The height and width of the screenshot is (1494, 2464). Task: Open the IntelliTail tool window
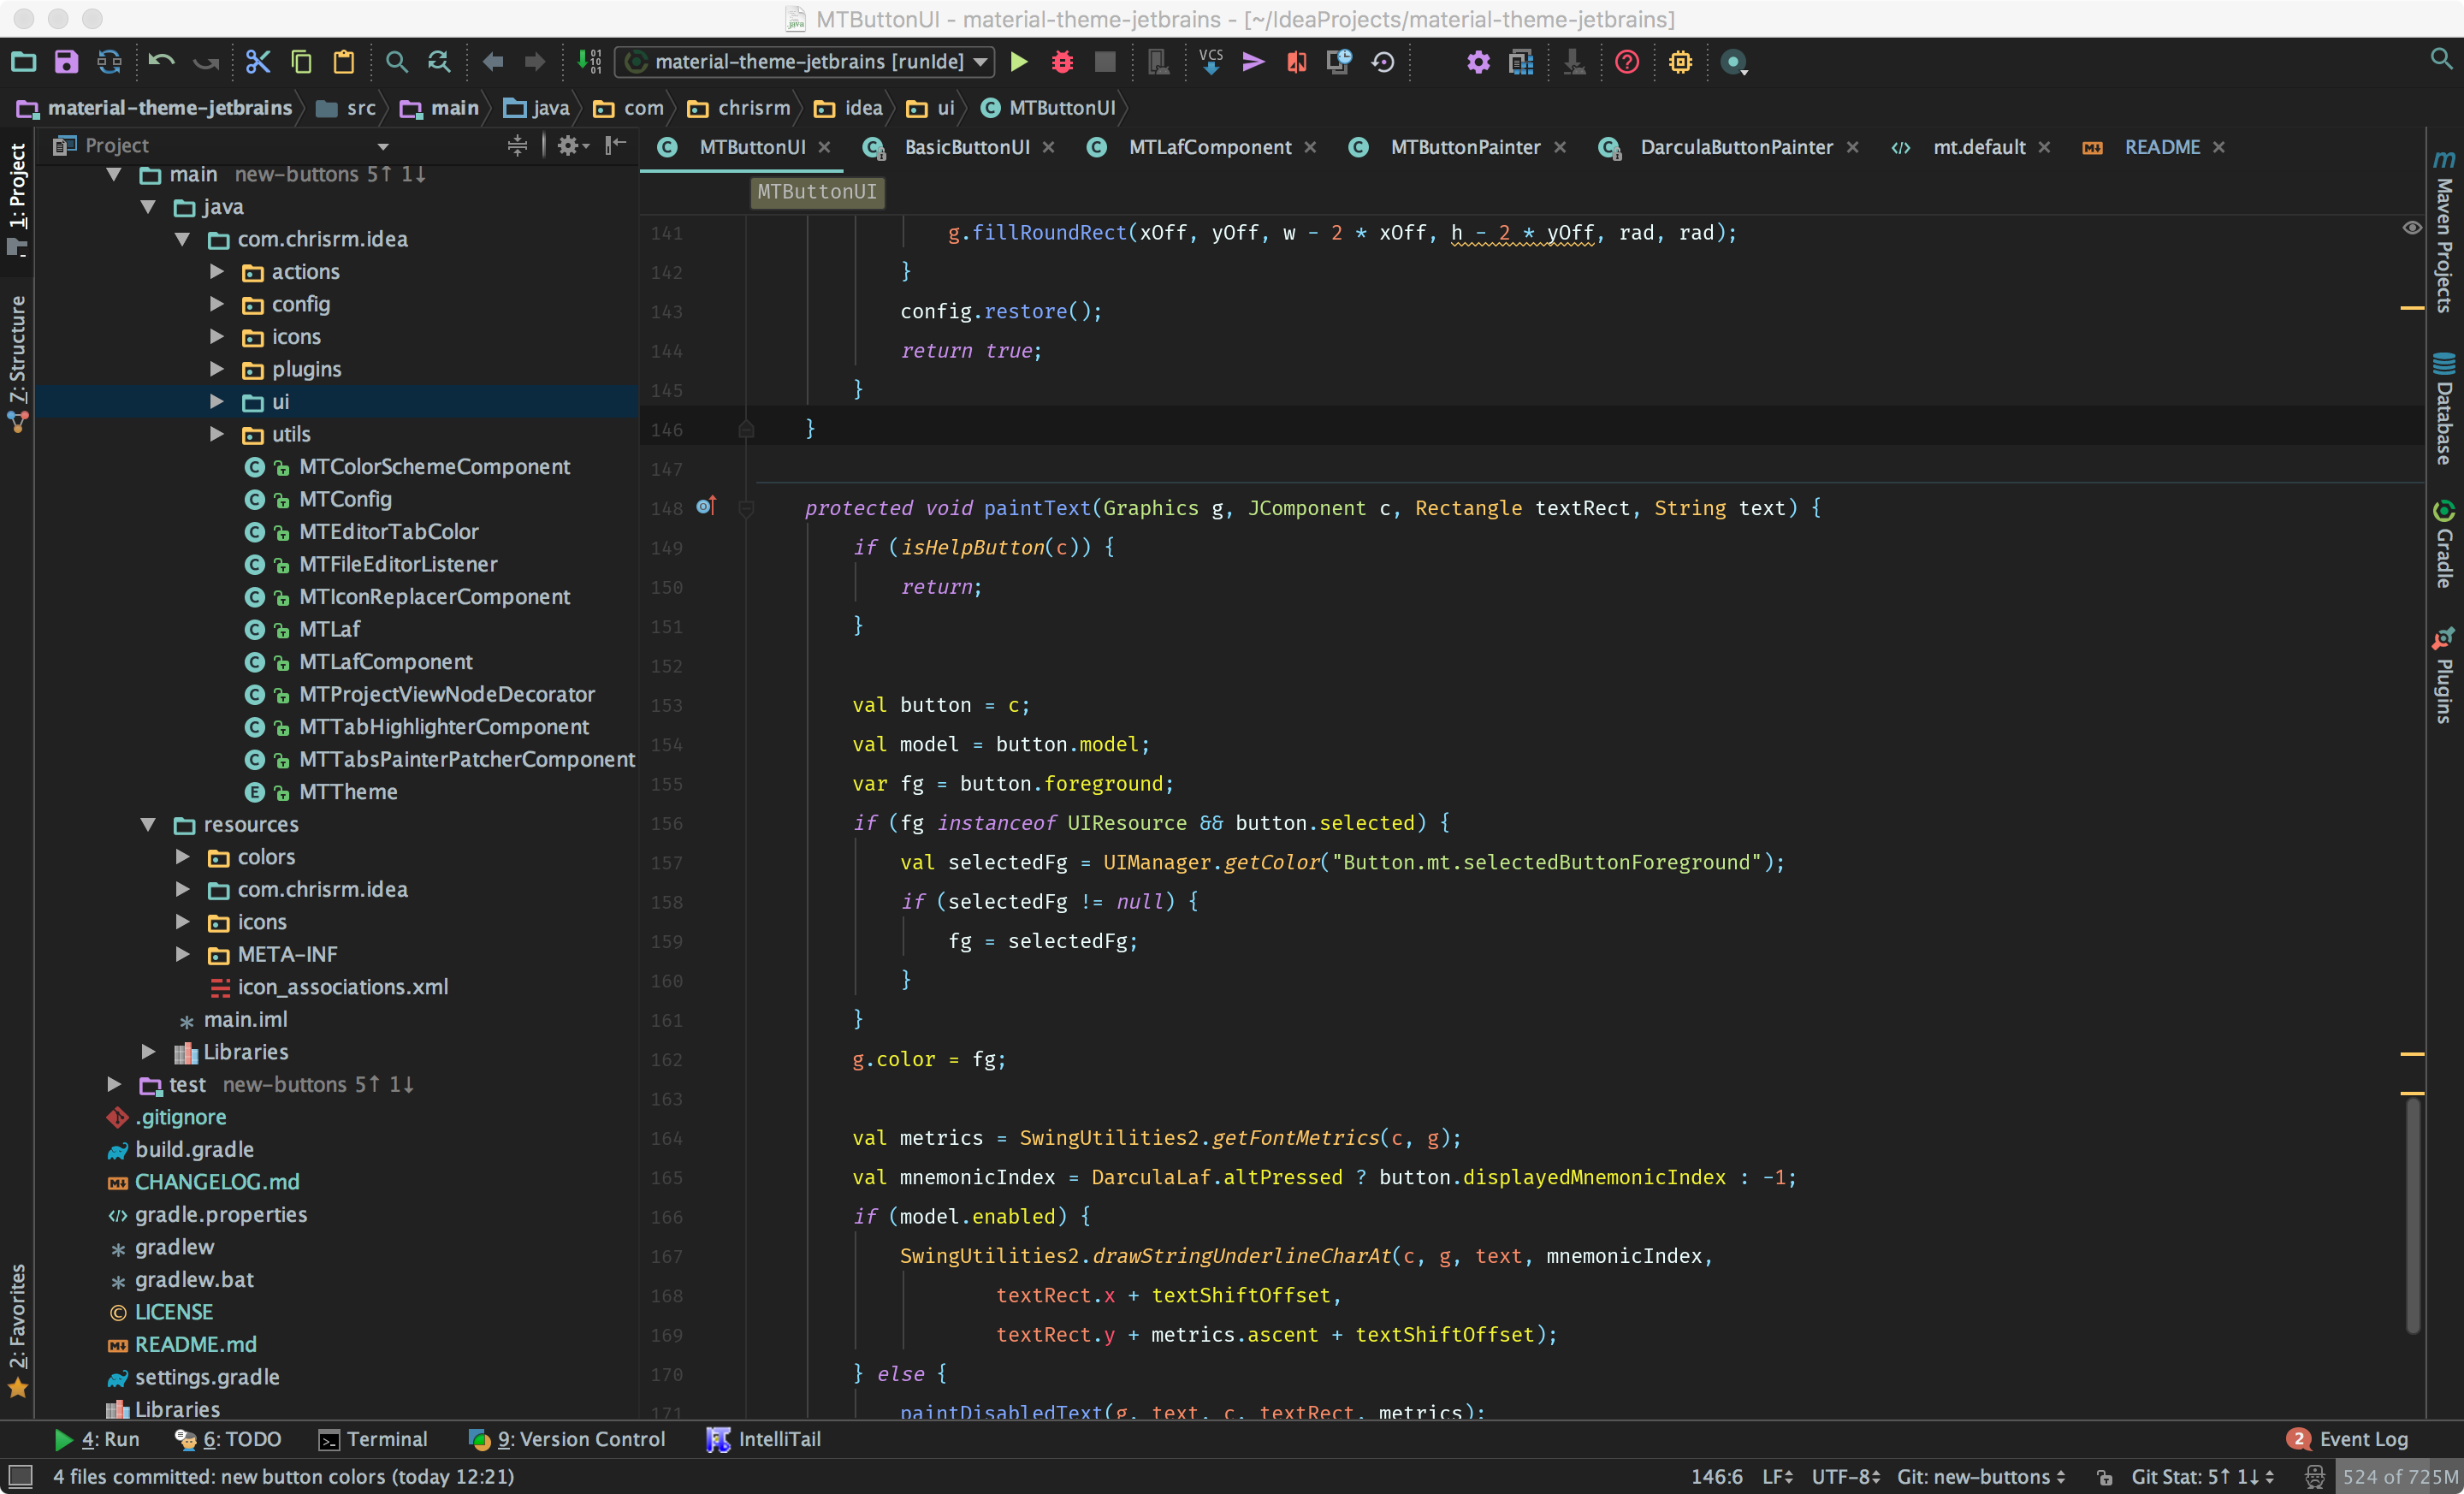(x=763, y=1439)
